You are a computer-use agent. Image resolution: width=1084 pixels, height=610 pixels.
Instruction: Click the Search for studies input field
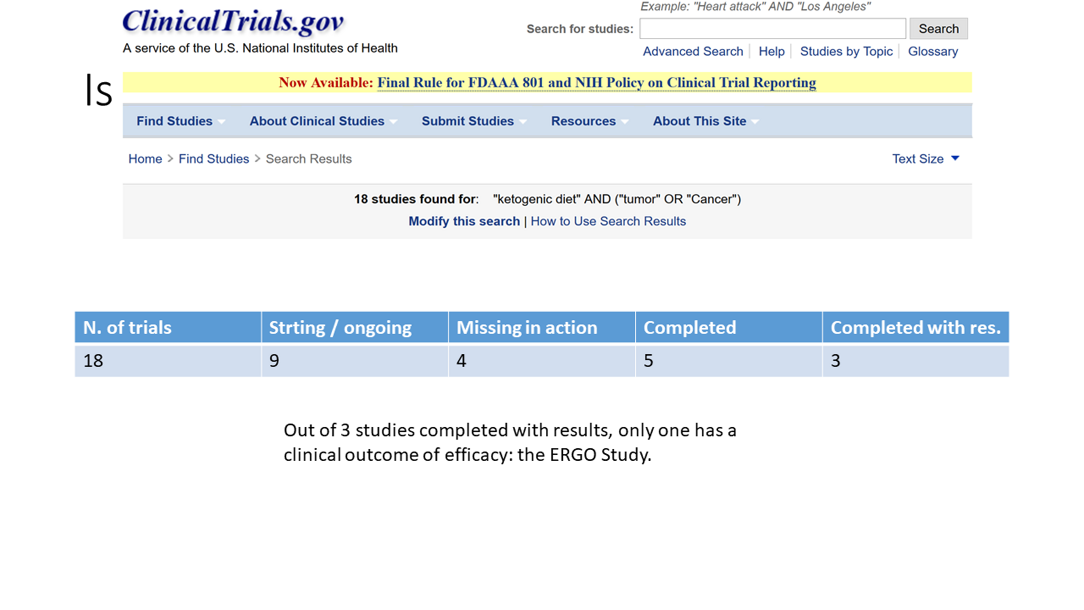[772, 29]
